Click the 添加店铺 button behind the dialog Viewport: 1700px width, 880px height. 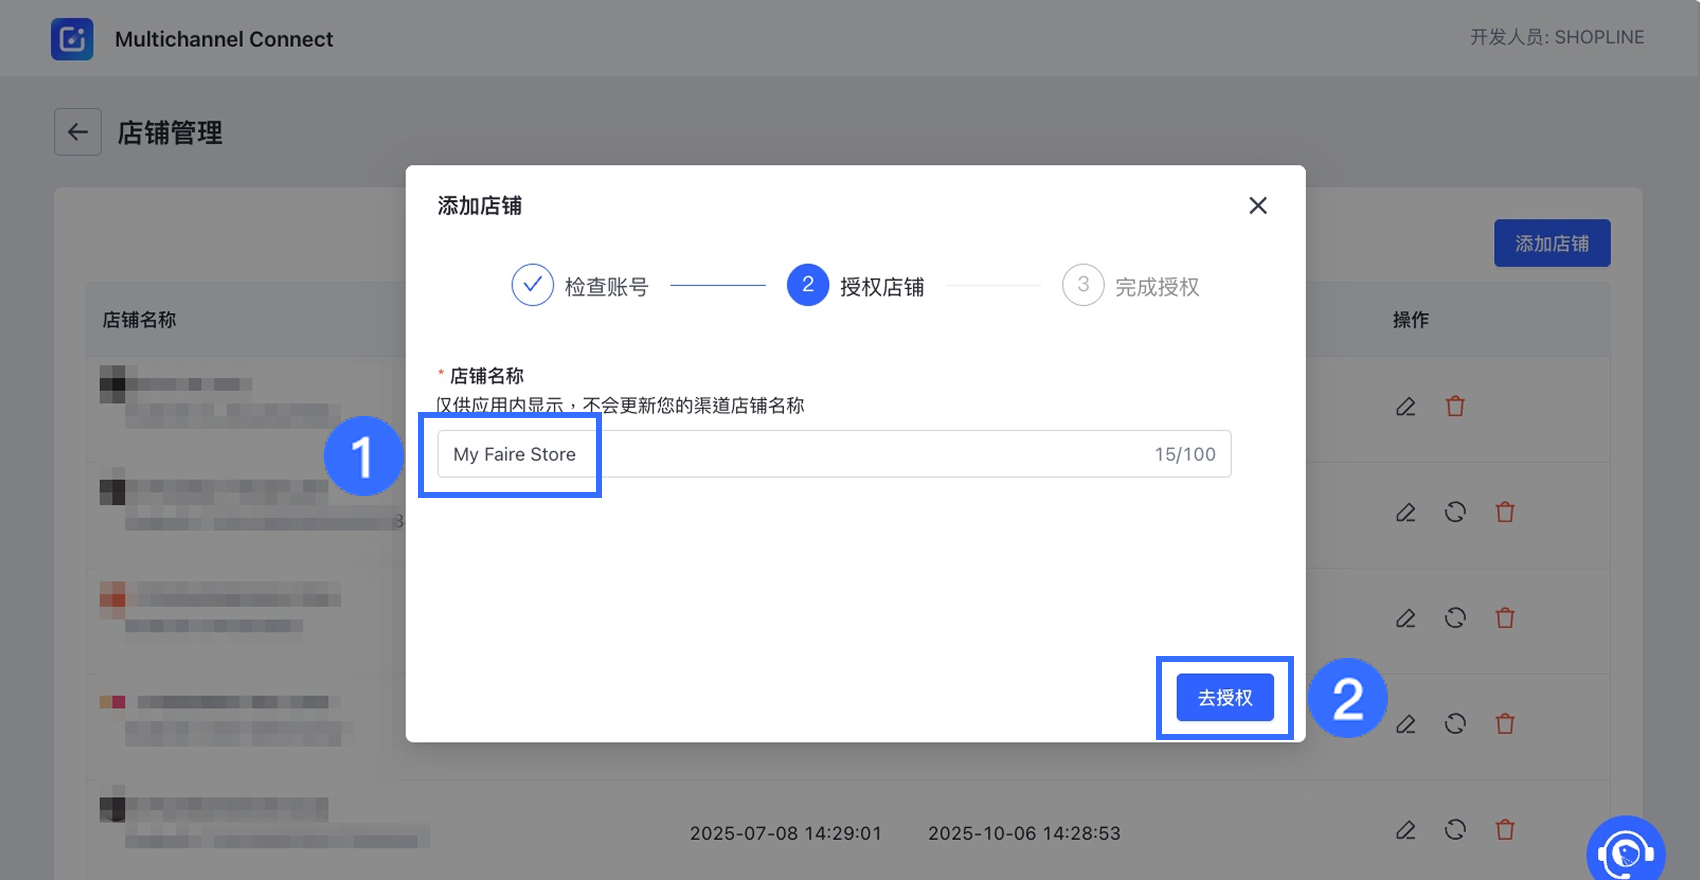(x=1552, y=243)
